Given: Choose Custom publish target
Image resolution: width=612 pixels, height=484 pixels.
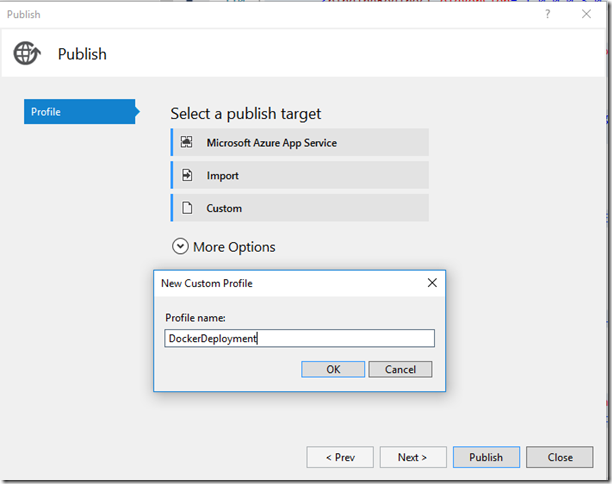Looking at the screenshot, I should coord(300,208).
